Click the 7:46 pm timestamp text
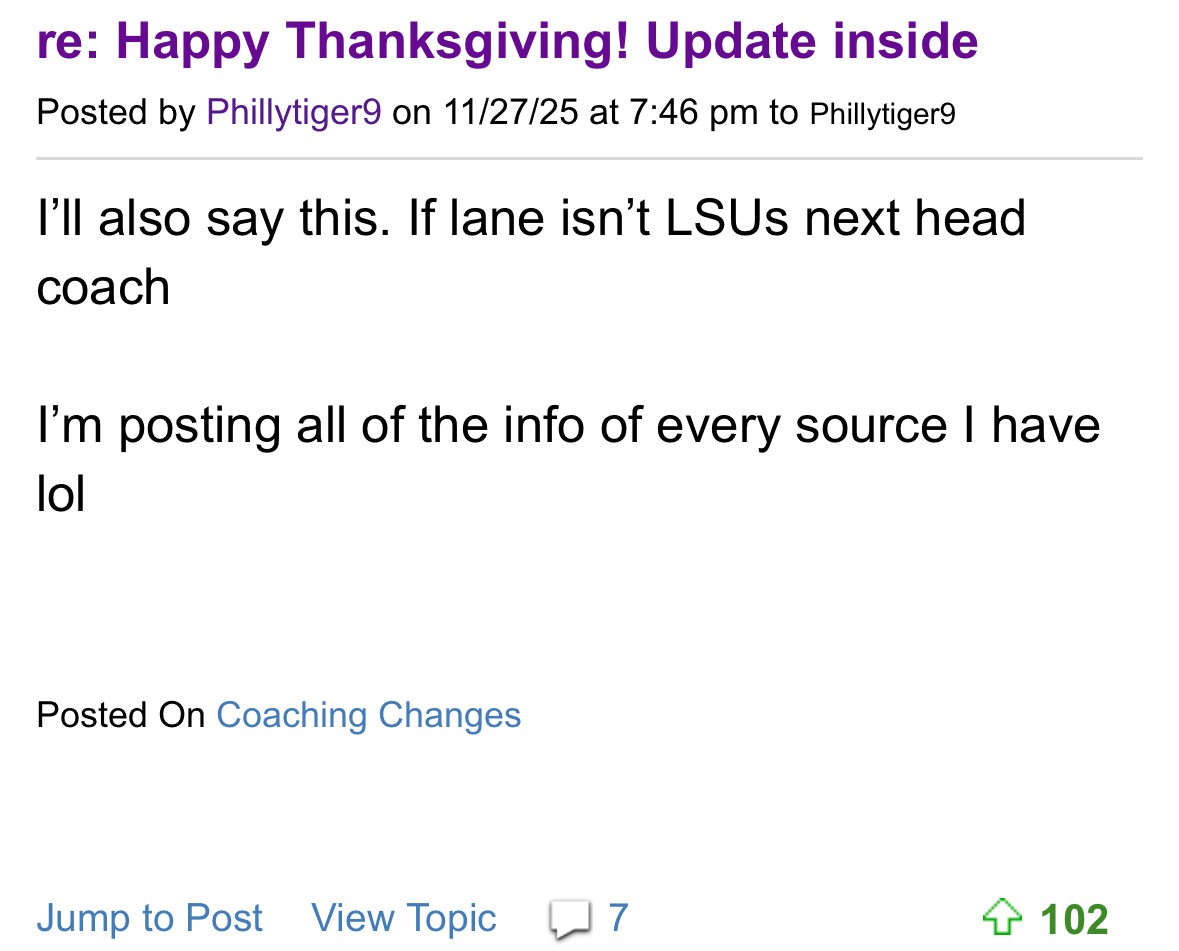1179x951 pixels. (693, 113)
